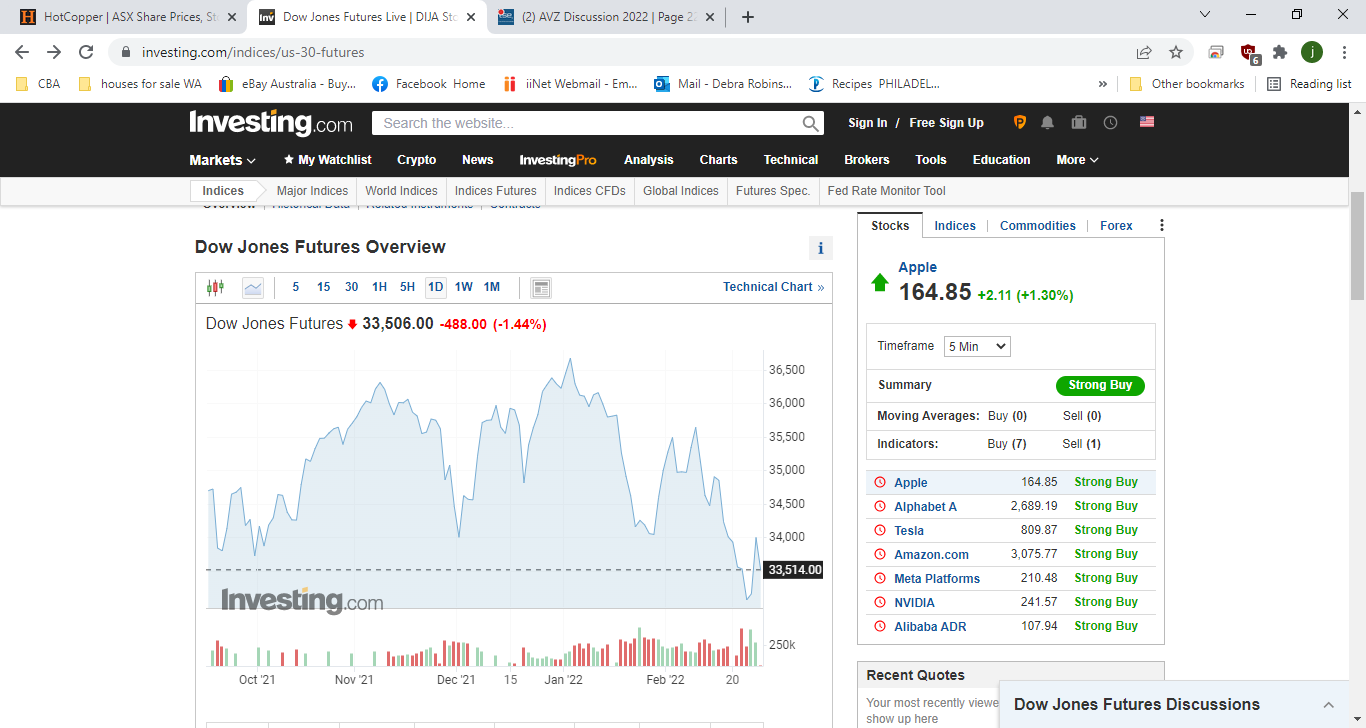The image size is (1366, 728).
Task: Open the Dow Jones Futures info icon
Action: click(x=820, y=249)
